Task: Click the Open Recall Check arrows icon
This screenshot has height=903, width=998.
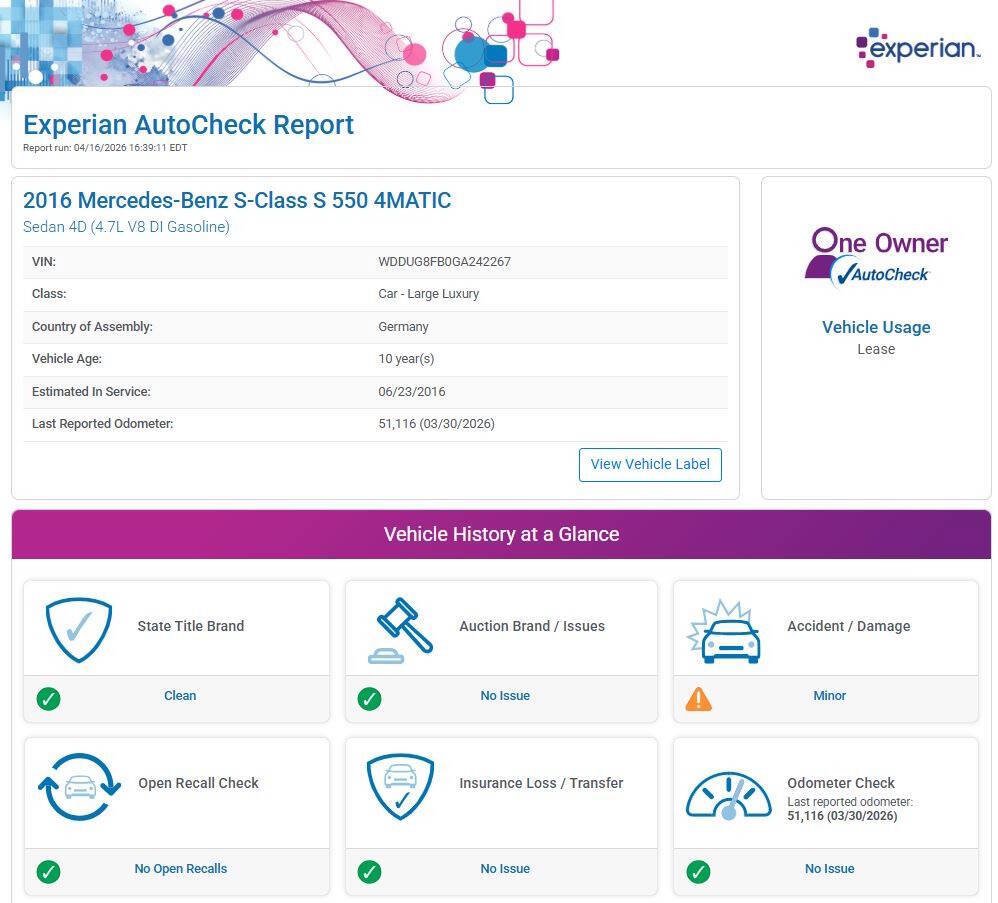Action: tap(80, 787)
